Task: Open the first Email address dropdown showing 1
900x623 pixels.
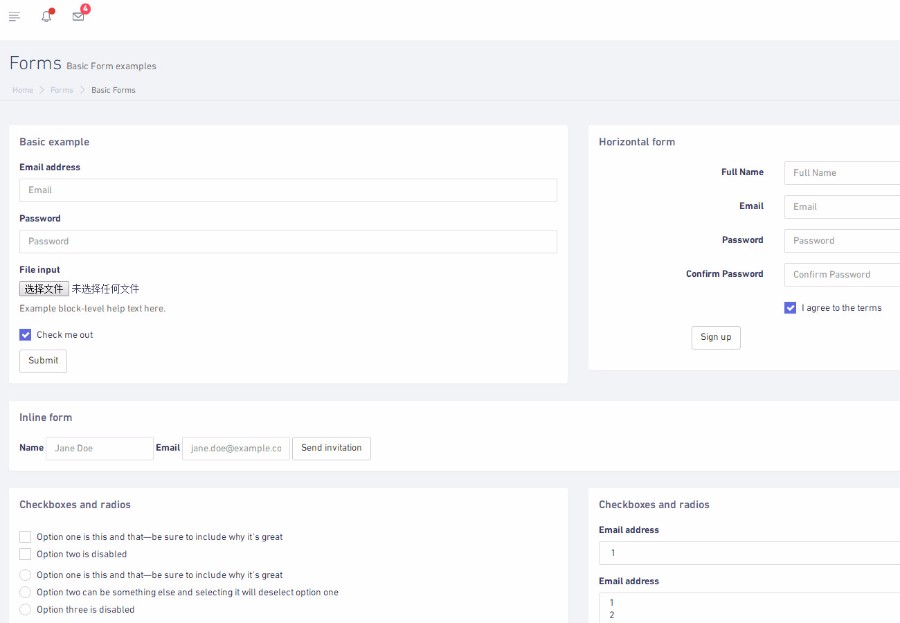Action: click(x=750, y=553)
